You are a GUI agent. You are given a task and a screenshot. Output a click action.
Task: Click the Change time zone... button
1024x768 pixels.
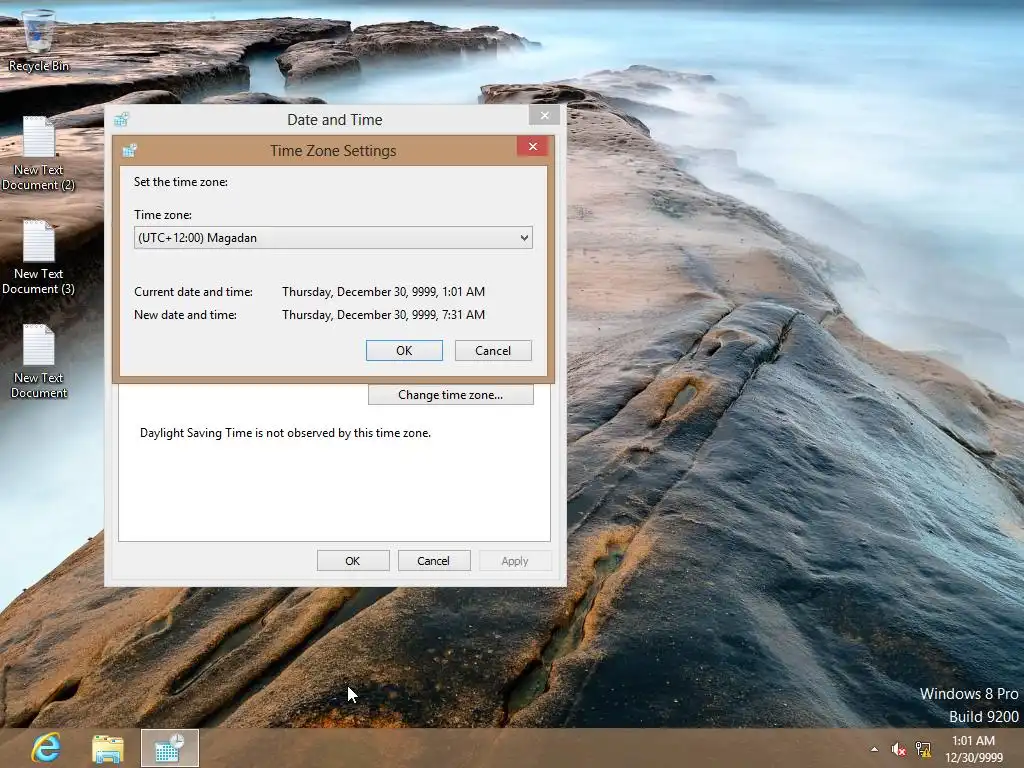pyautogui.click(x=451, y=394)
